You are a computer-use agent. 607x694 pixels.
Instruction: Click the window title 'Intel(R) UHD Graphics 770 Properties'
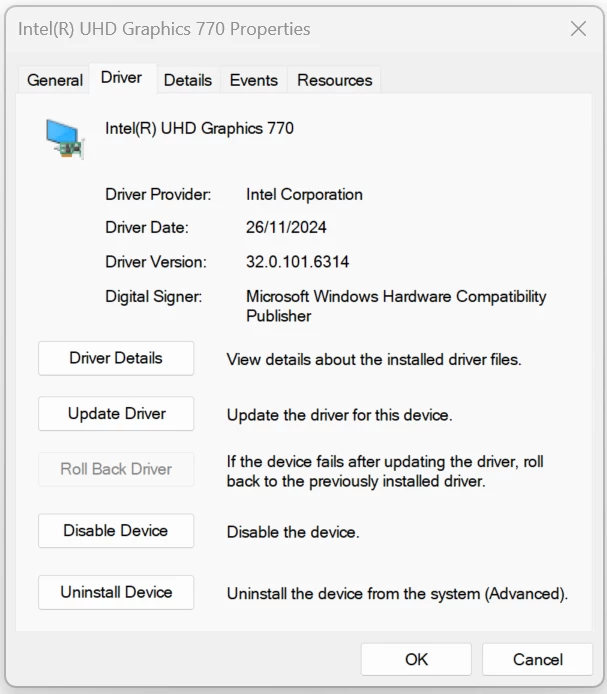point(164,29)
